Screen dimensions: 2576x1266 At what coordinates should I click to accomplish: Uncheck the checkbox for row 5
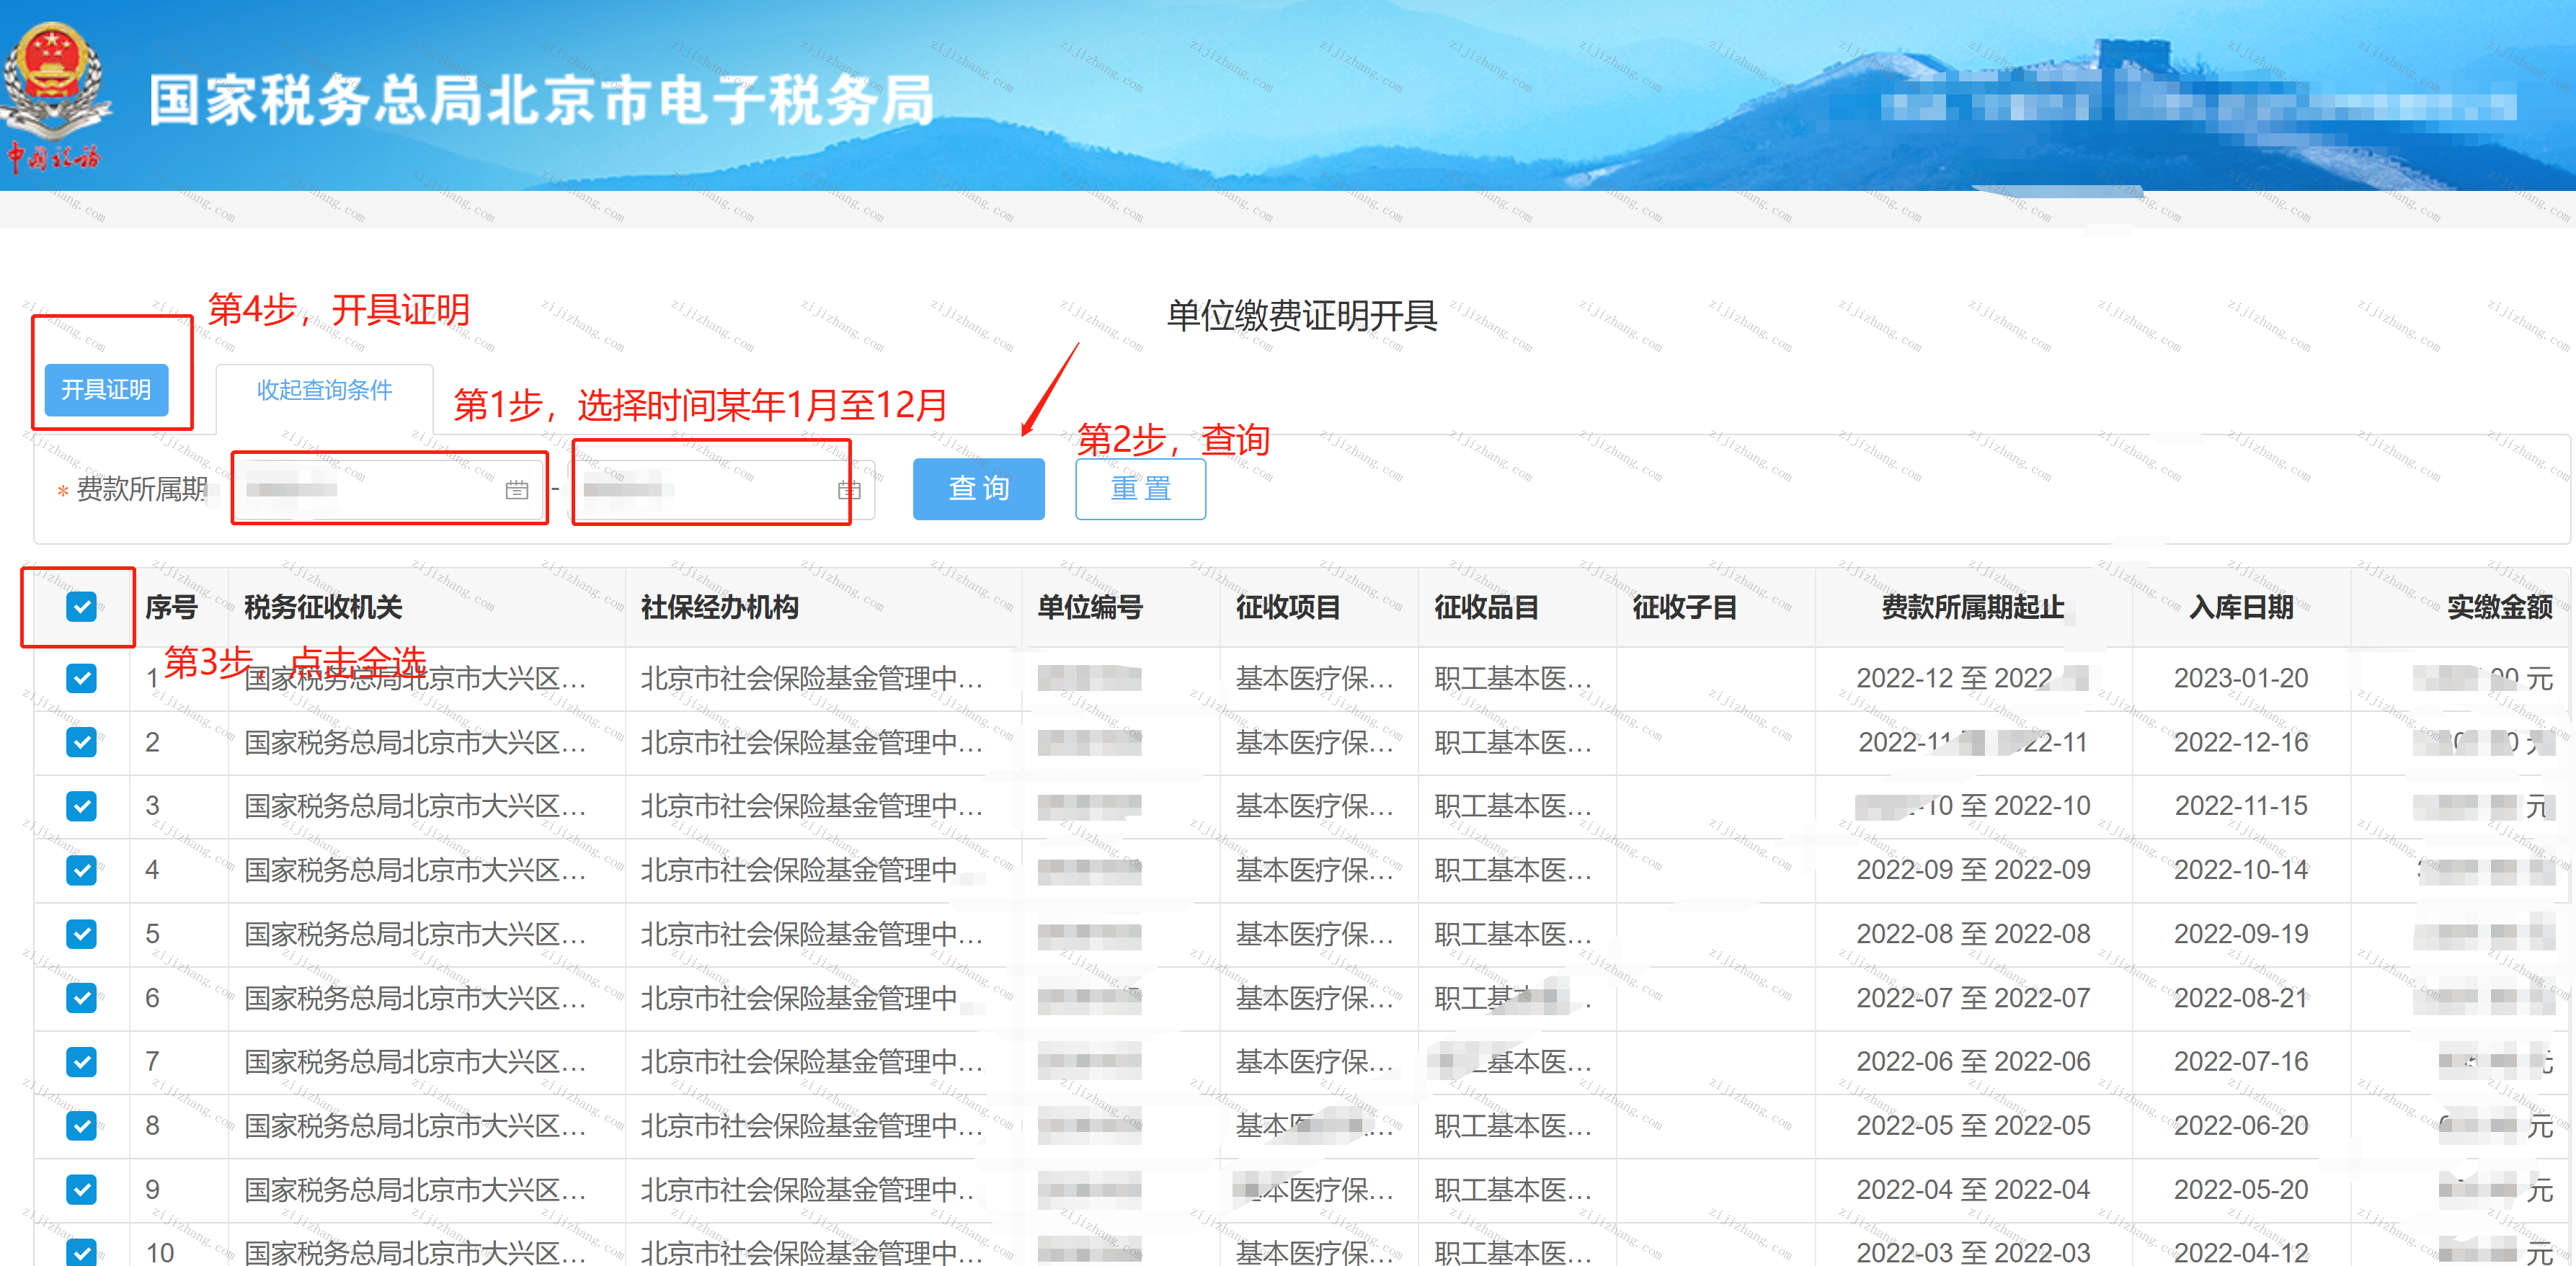[81, 934]
